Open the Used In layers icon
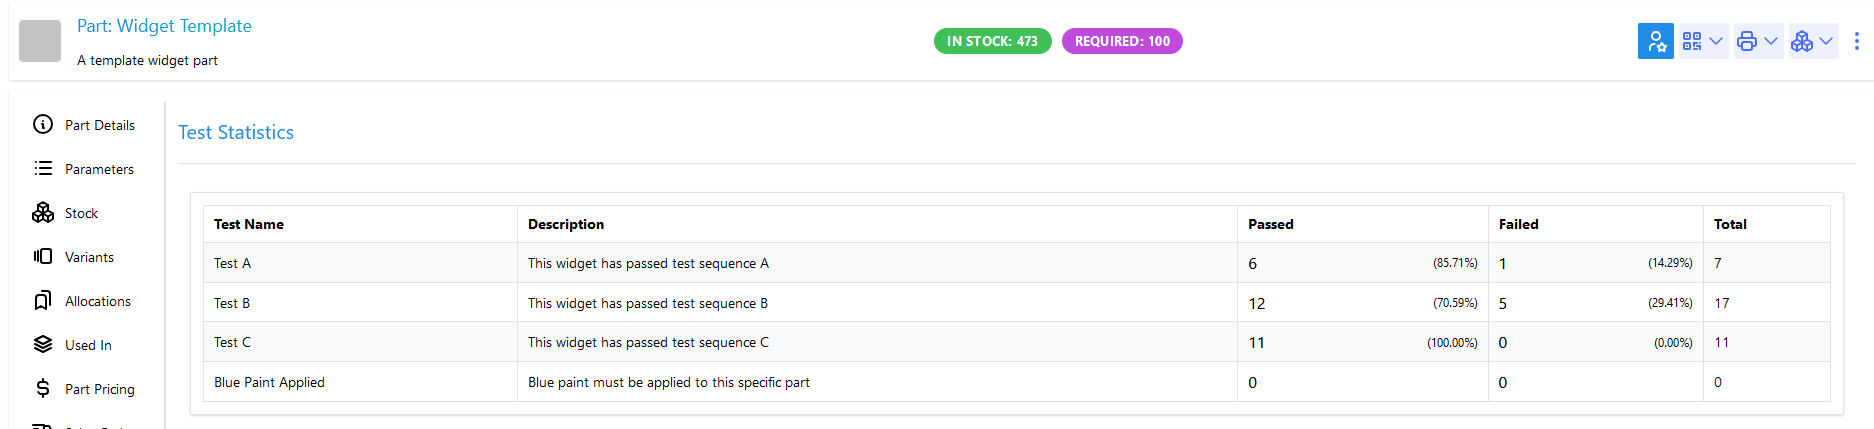Screen dimensions: 1874x429 (x=43, y=345)
